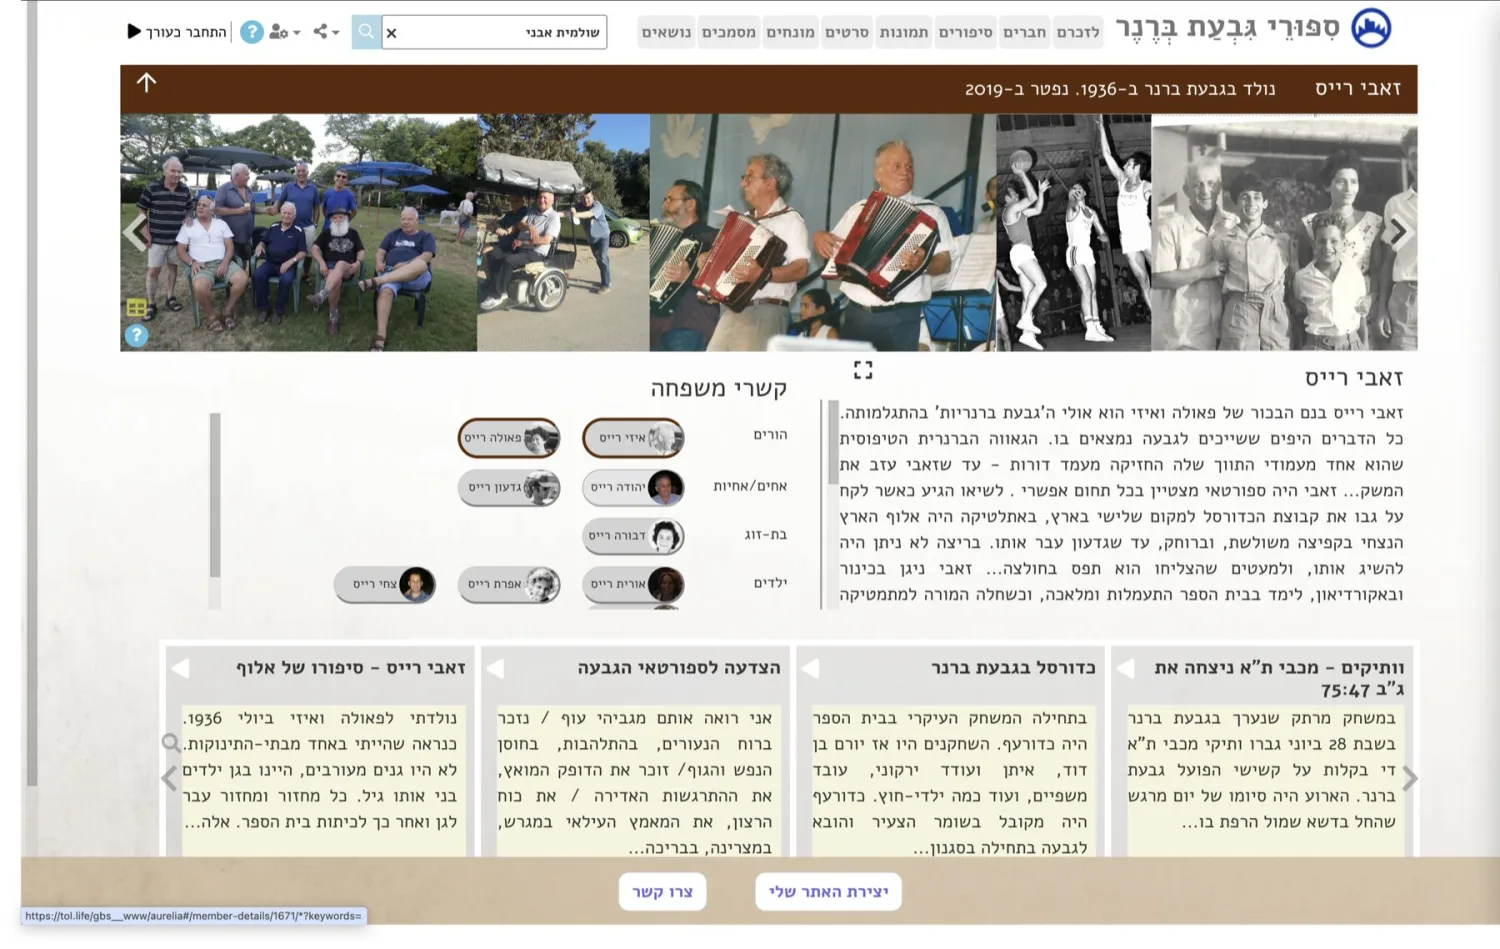
Task: Open the group photo of men on lawn
Action: [x=298, y=232]
